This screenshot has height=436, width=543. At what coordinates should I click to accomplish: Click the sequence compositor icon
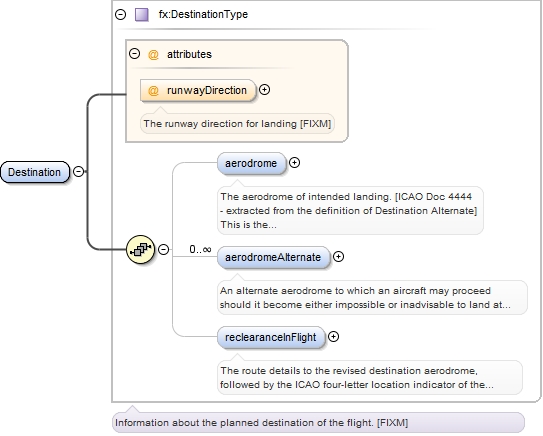click(141, 249)
